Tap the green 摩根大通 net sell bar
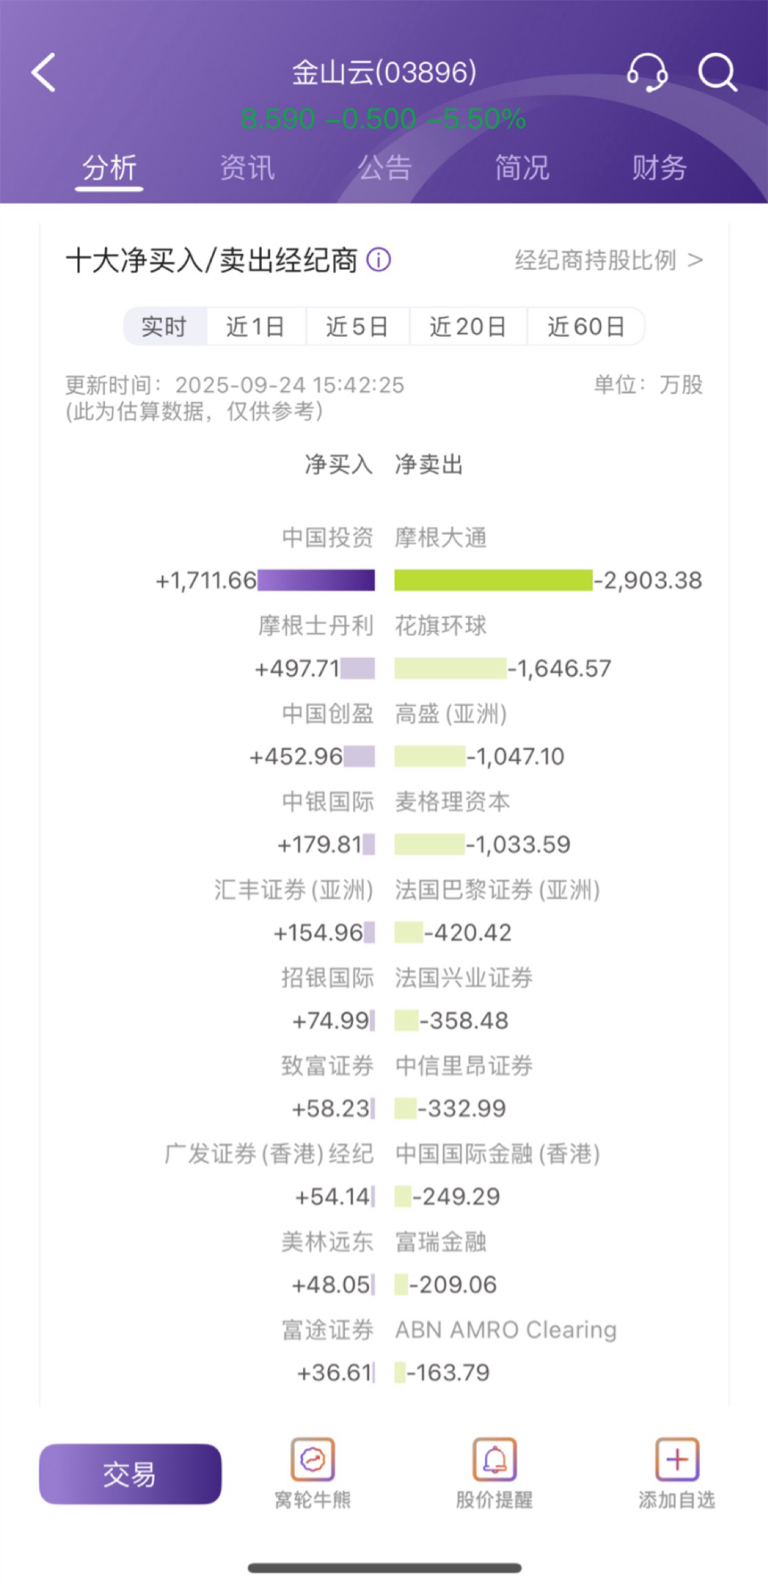The image size is (768, 1589). 493,580
